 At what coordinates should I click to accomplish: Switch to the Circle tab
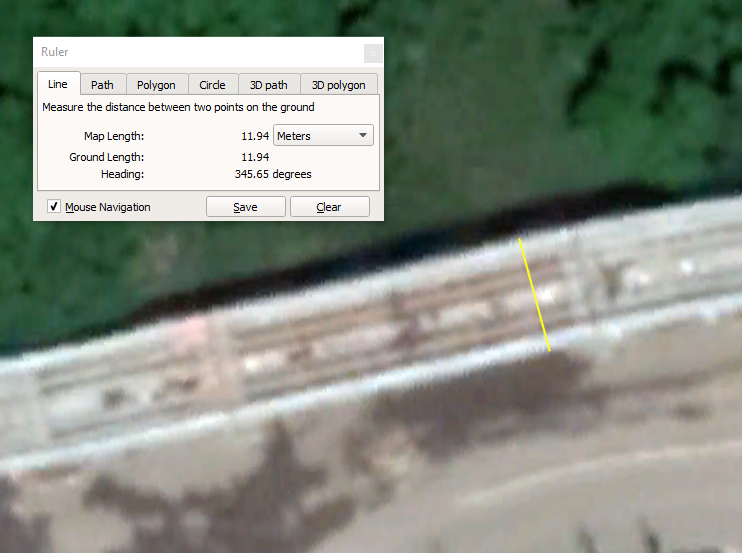(x=212, y=85)
